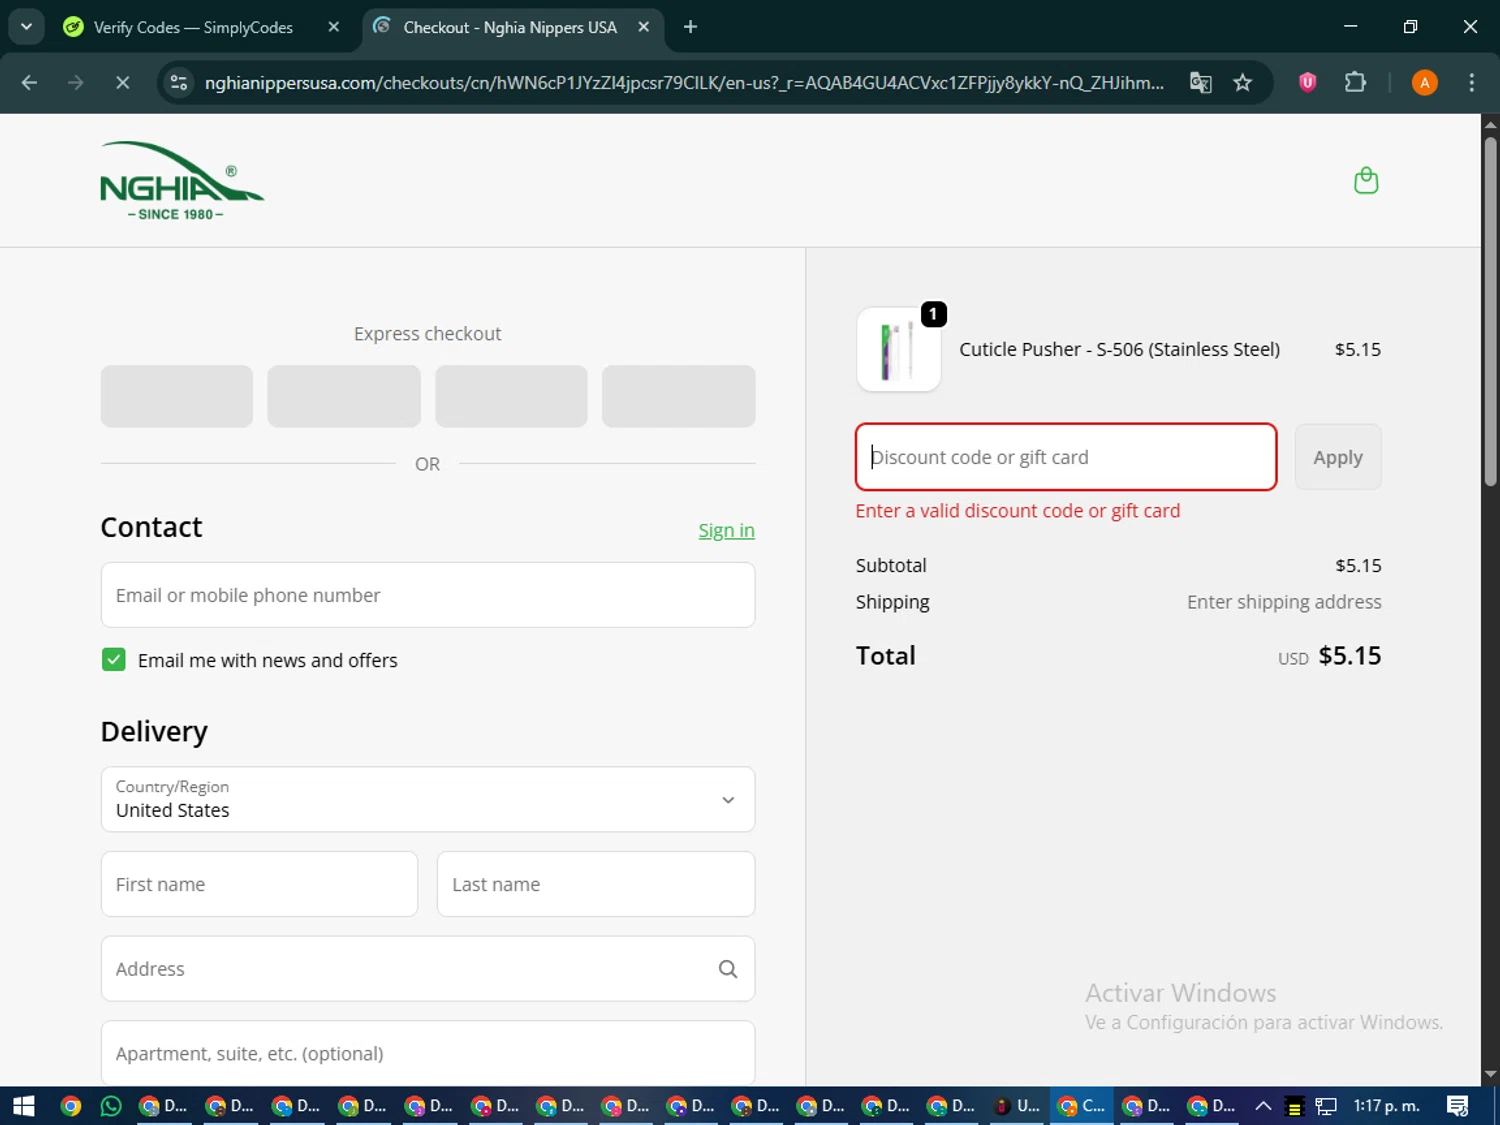The height and width of the screenshot is (1125, 1500).
Task: Open the tab search dropdown
Action: pyautogui.click(x=26, y=27)
